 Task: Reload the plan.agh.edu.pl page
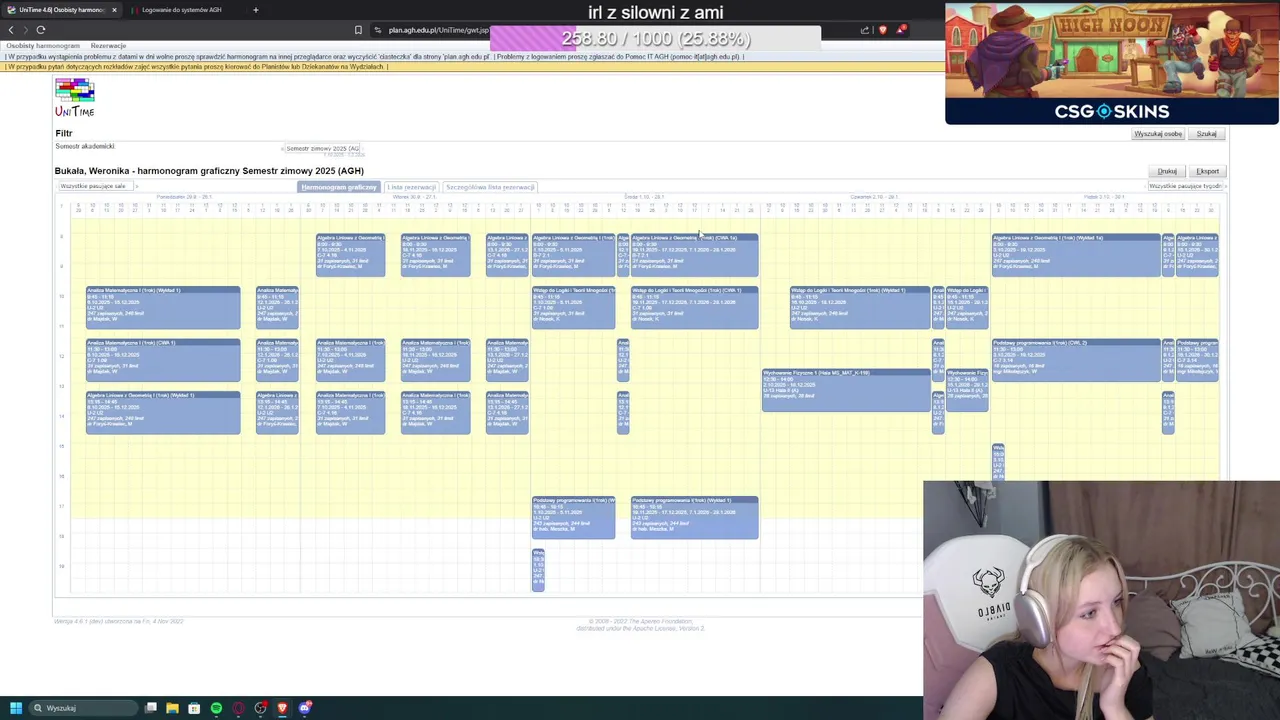click(x=41, y=30)
